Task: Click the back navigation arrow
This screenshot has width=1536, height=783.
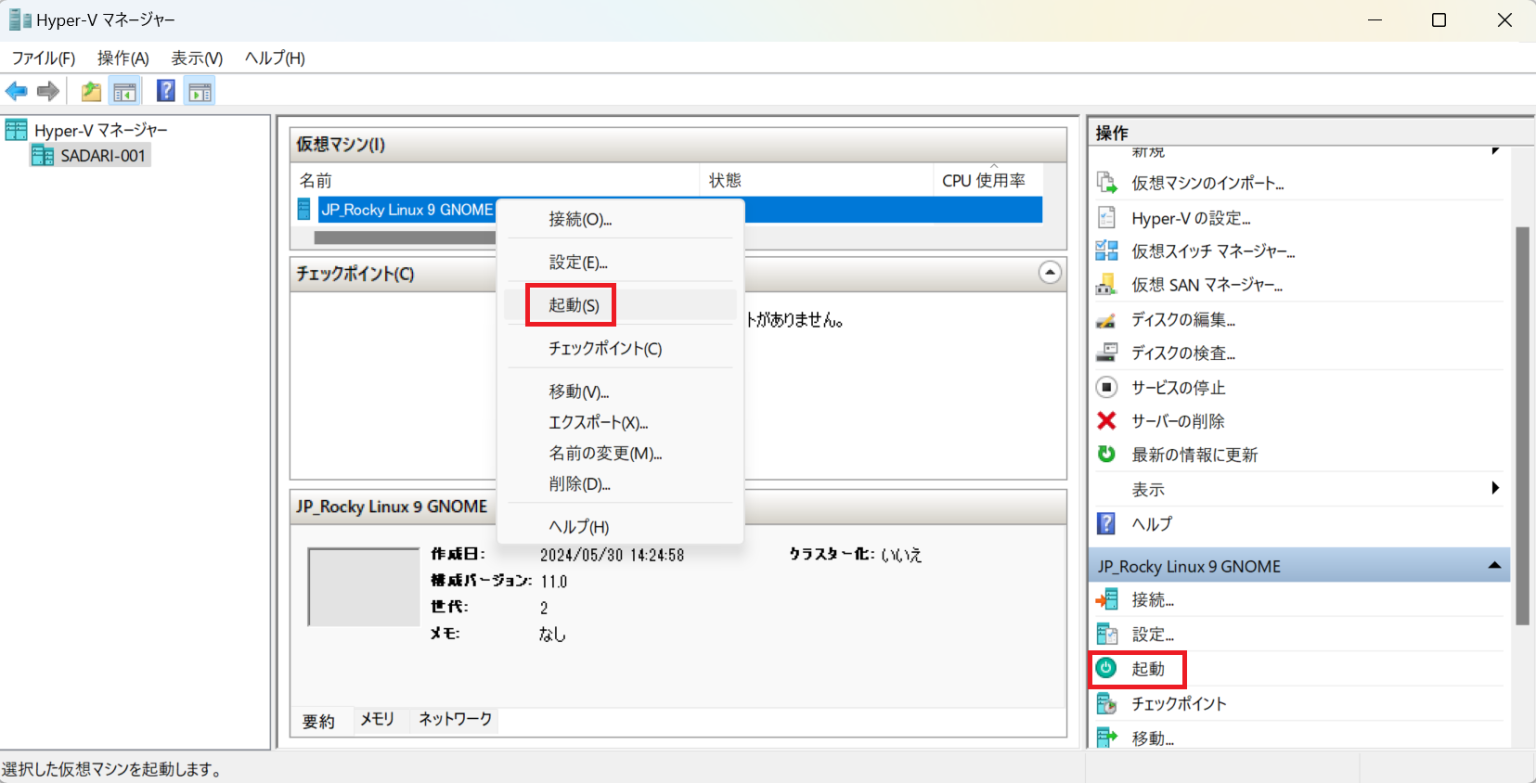Action: pos(16,90)
